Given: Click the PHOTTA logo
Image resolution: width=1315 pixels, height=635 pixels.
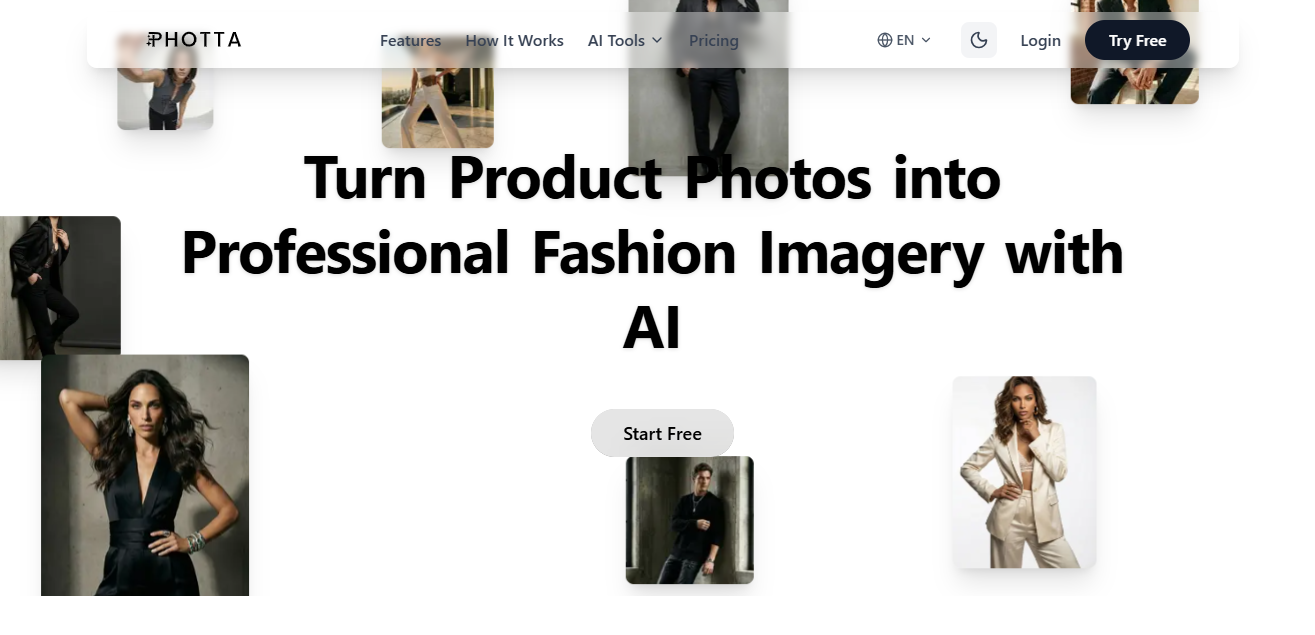Looking at the screenshot, I should 194,40.
